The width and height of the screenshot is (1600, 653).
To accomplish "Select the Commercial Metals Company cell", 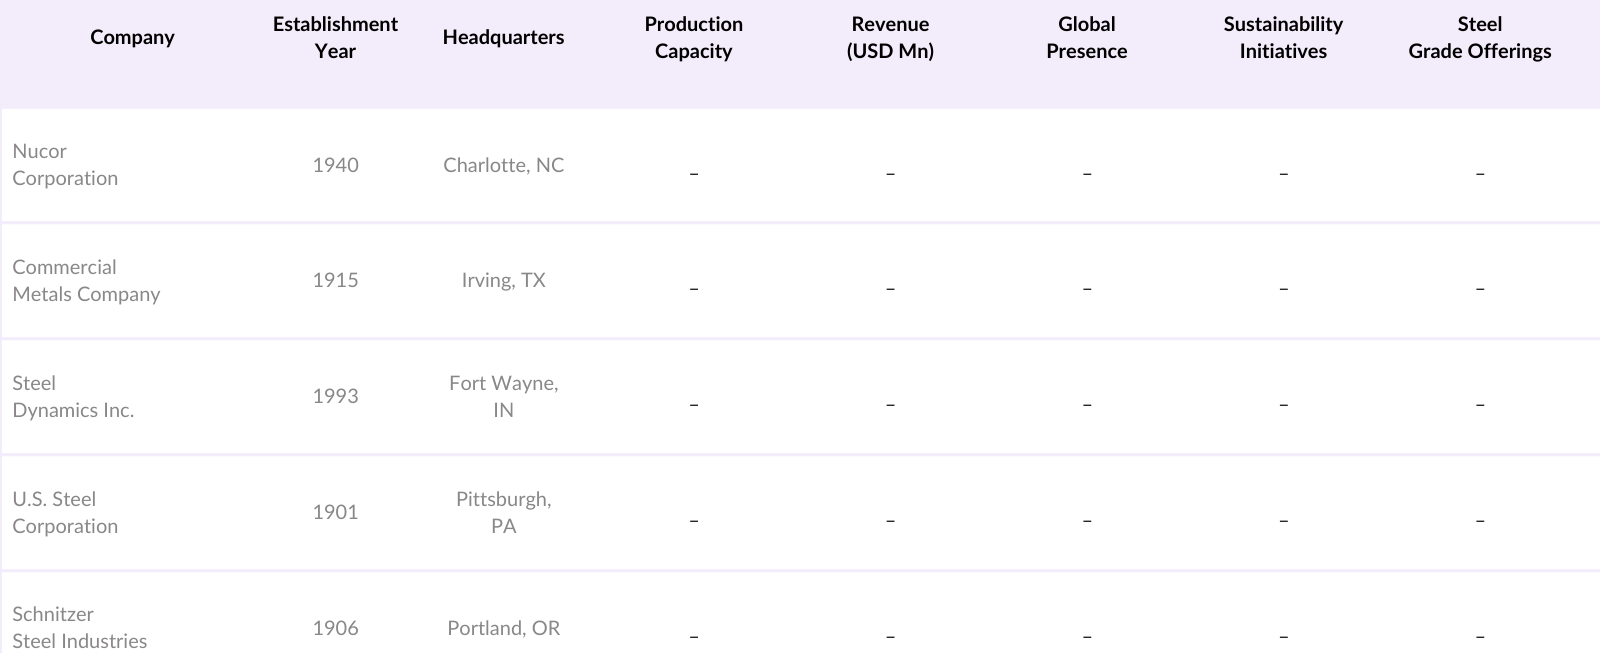I will (86, 281).
